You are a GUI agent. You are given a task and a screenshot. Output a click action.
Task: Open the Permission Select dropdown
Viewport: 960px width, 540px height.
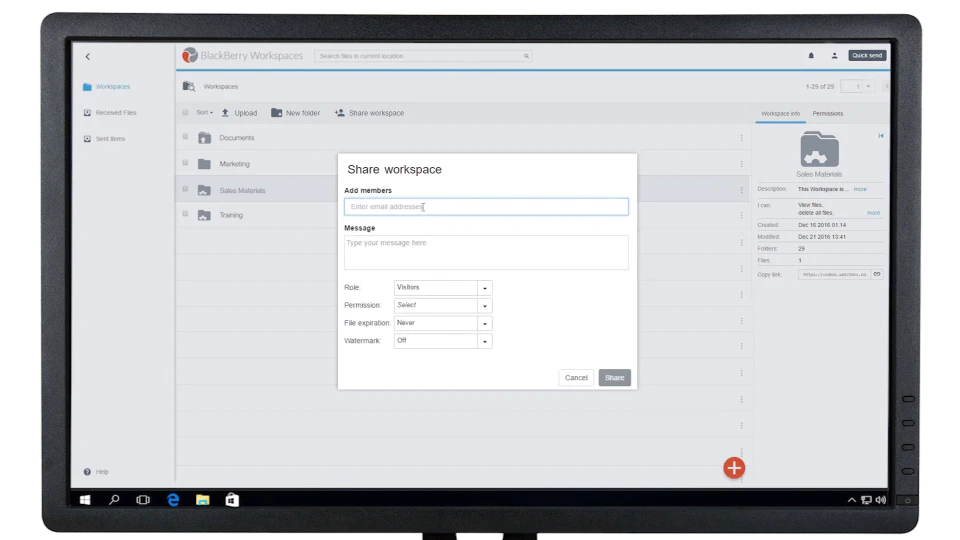(443, 306)
